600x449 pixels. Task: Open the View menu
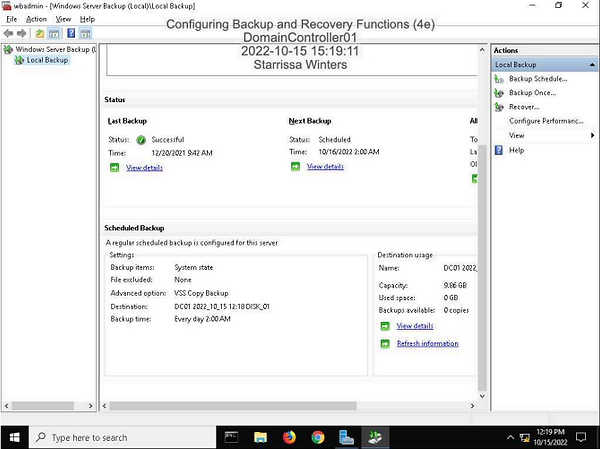[x=63, y=19]
